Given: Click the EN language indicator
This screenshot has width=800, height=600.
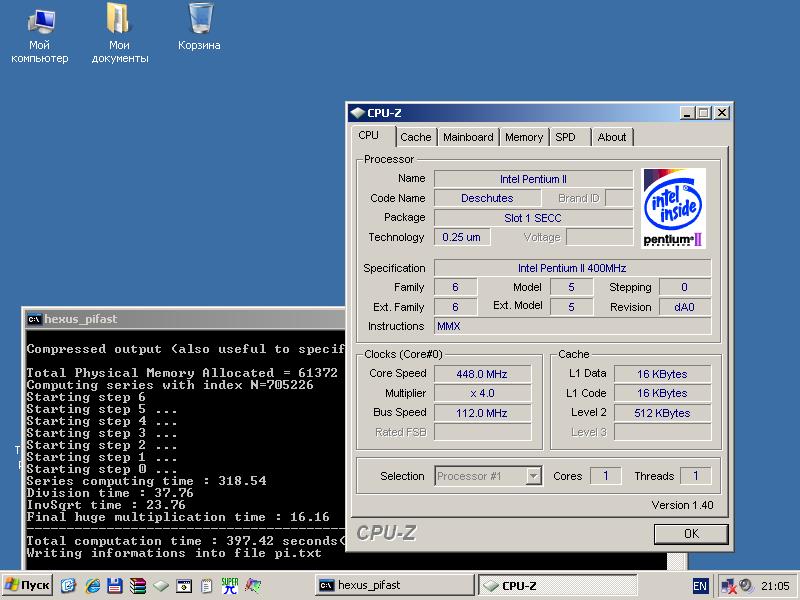Looking at the screenshot, I should click(x=700, y=586).
